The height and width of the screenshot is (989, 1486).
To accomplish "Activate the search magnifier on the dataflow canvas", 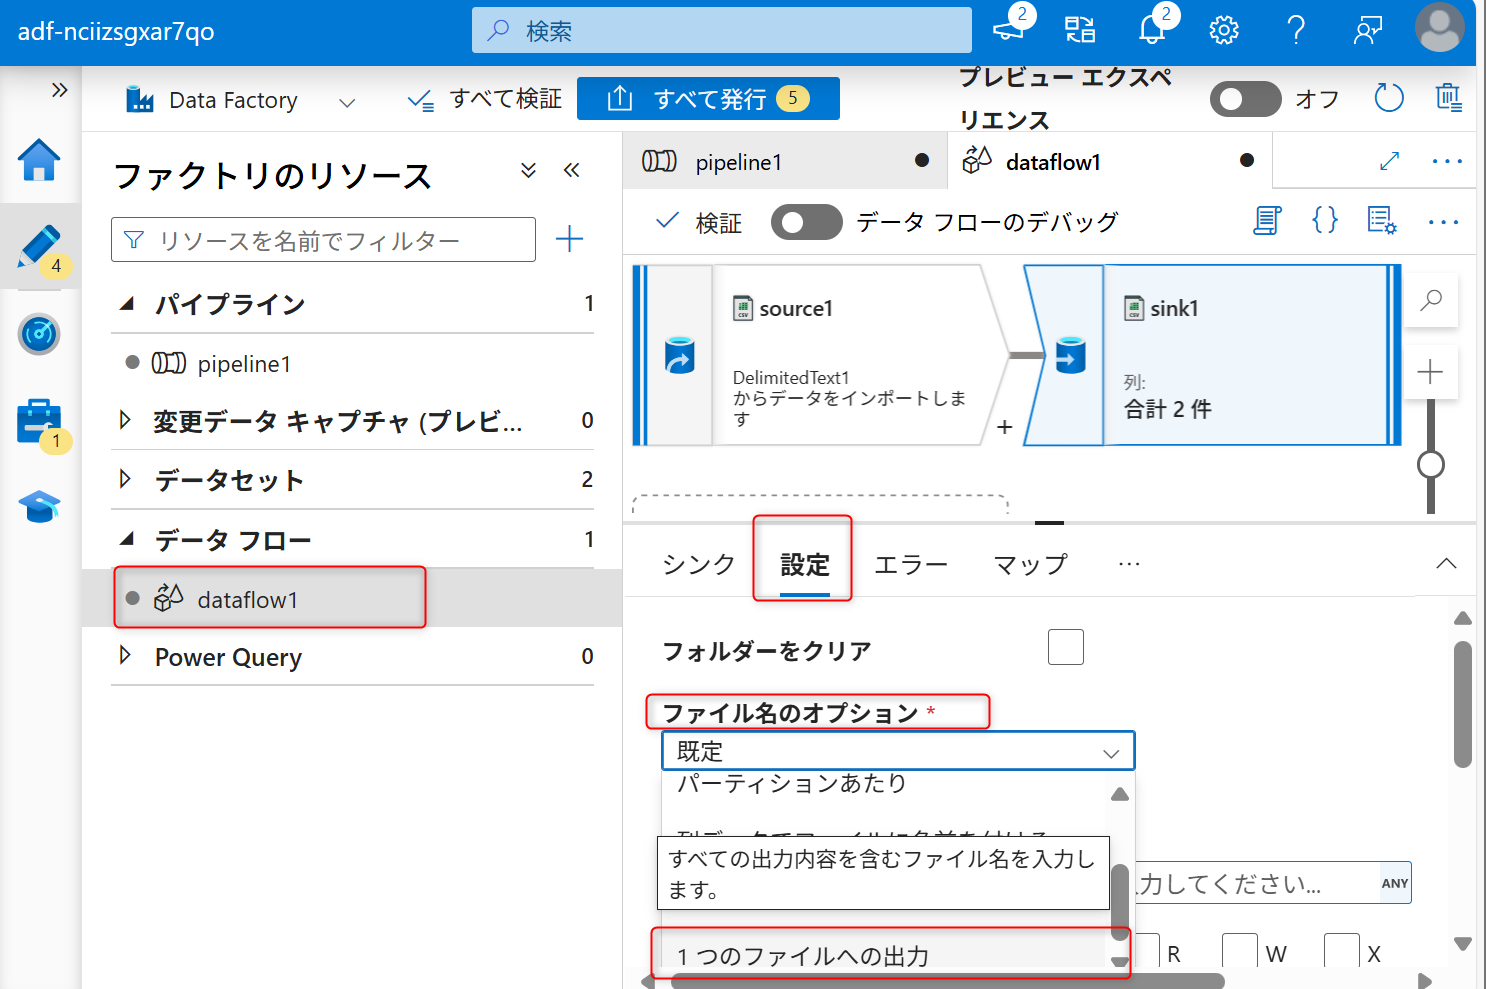I will click(x=1430, y=300).
